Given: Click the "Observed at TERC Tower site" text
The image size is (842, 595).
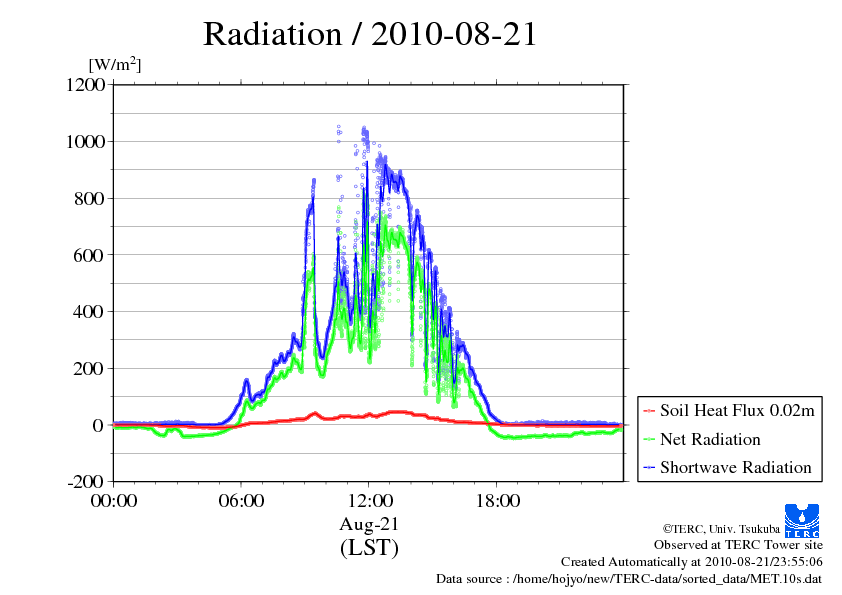Looking at the screenshot, I should click(738, 545).
